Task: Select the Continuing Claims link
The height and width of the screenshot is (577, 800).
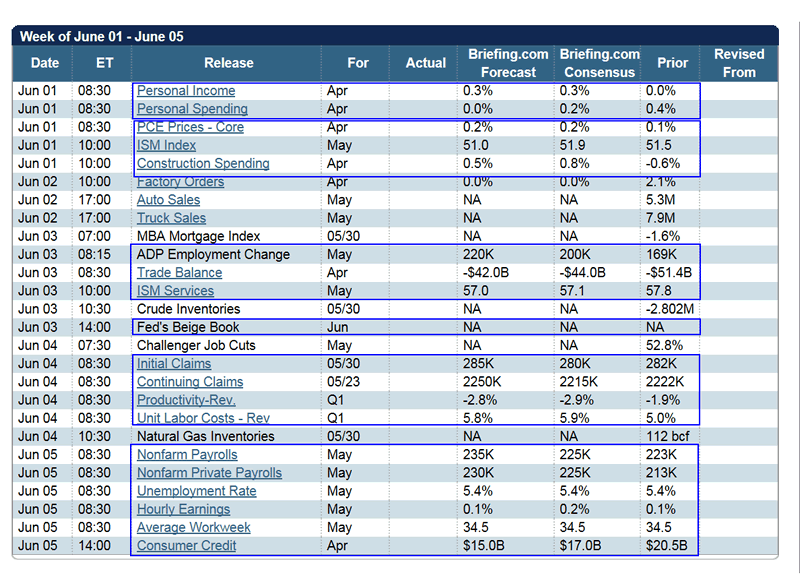Action: tap(190, 382)
